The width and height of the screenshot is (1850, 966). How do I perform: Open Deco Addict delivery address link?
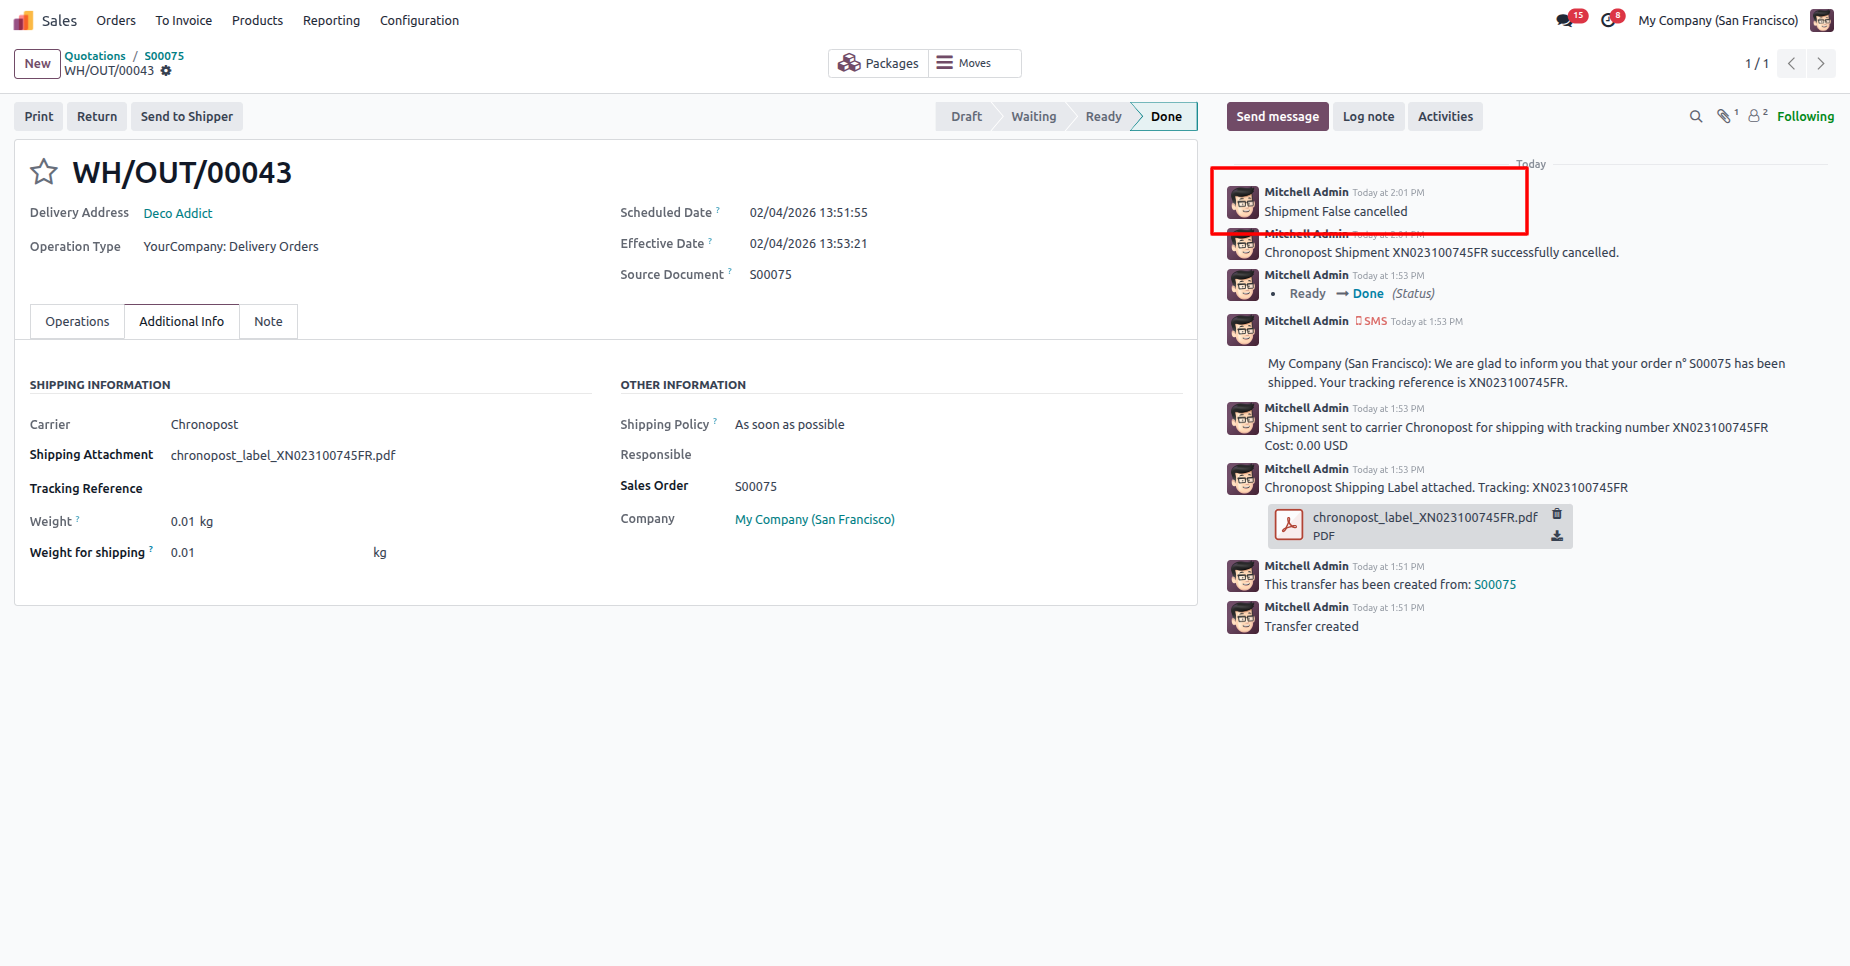point(178,214)
